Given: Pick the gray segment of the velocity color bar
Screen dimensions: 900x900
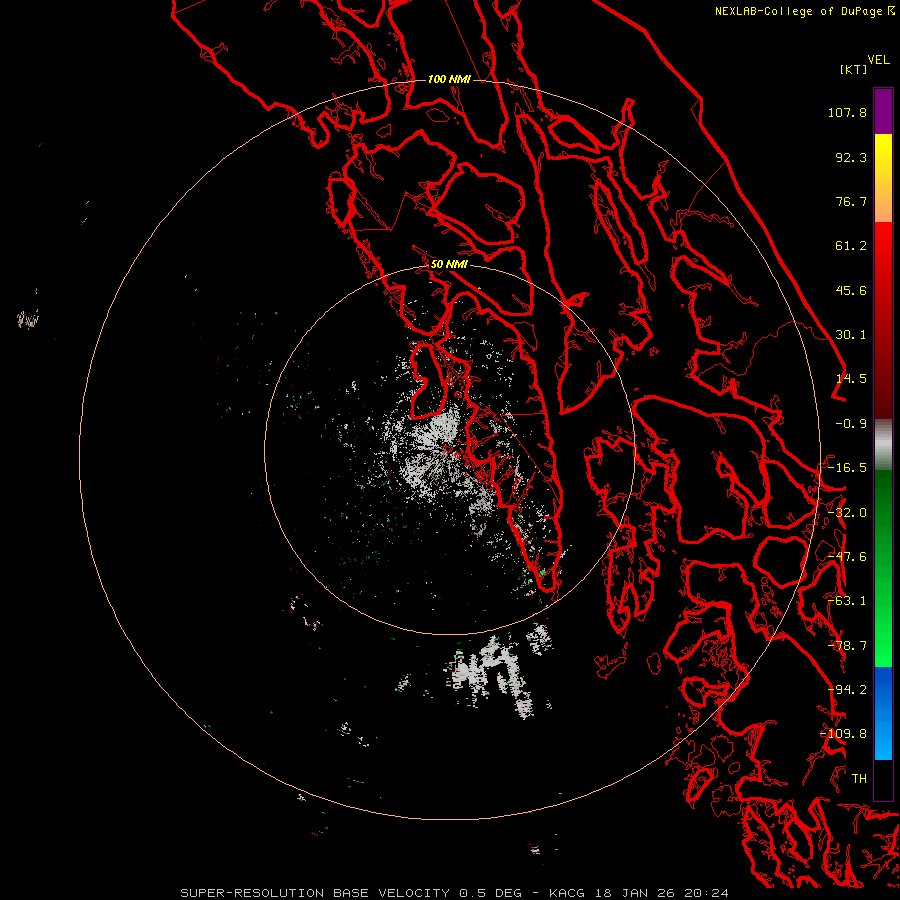Looking at the screenshot, I should [883, 445].
